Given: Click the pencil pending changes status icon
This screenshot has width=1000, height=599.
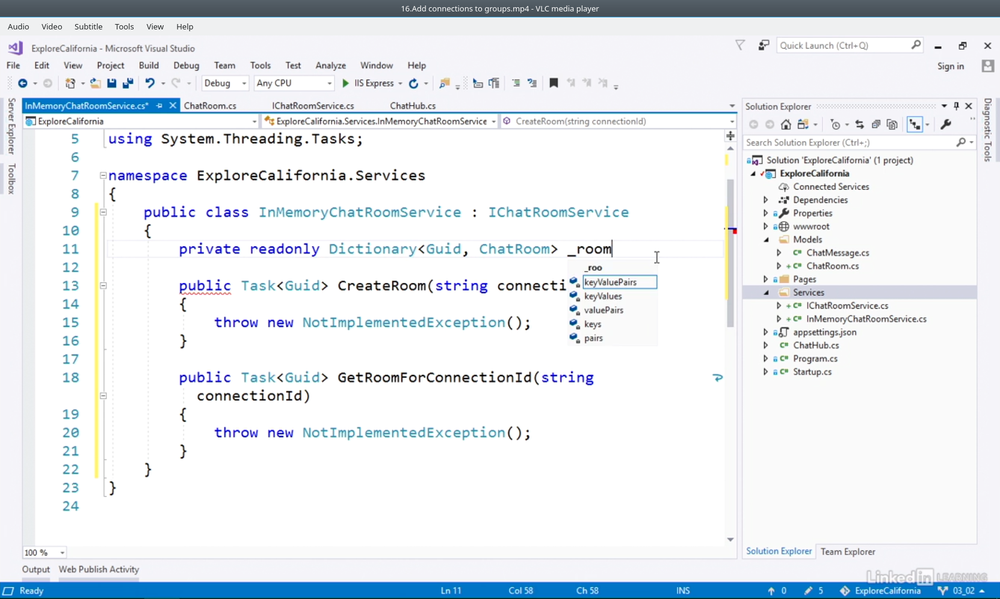Looking at the screenshot, I should tap(808, 591).
